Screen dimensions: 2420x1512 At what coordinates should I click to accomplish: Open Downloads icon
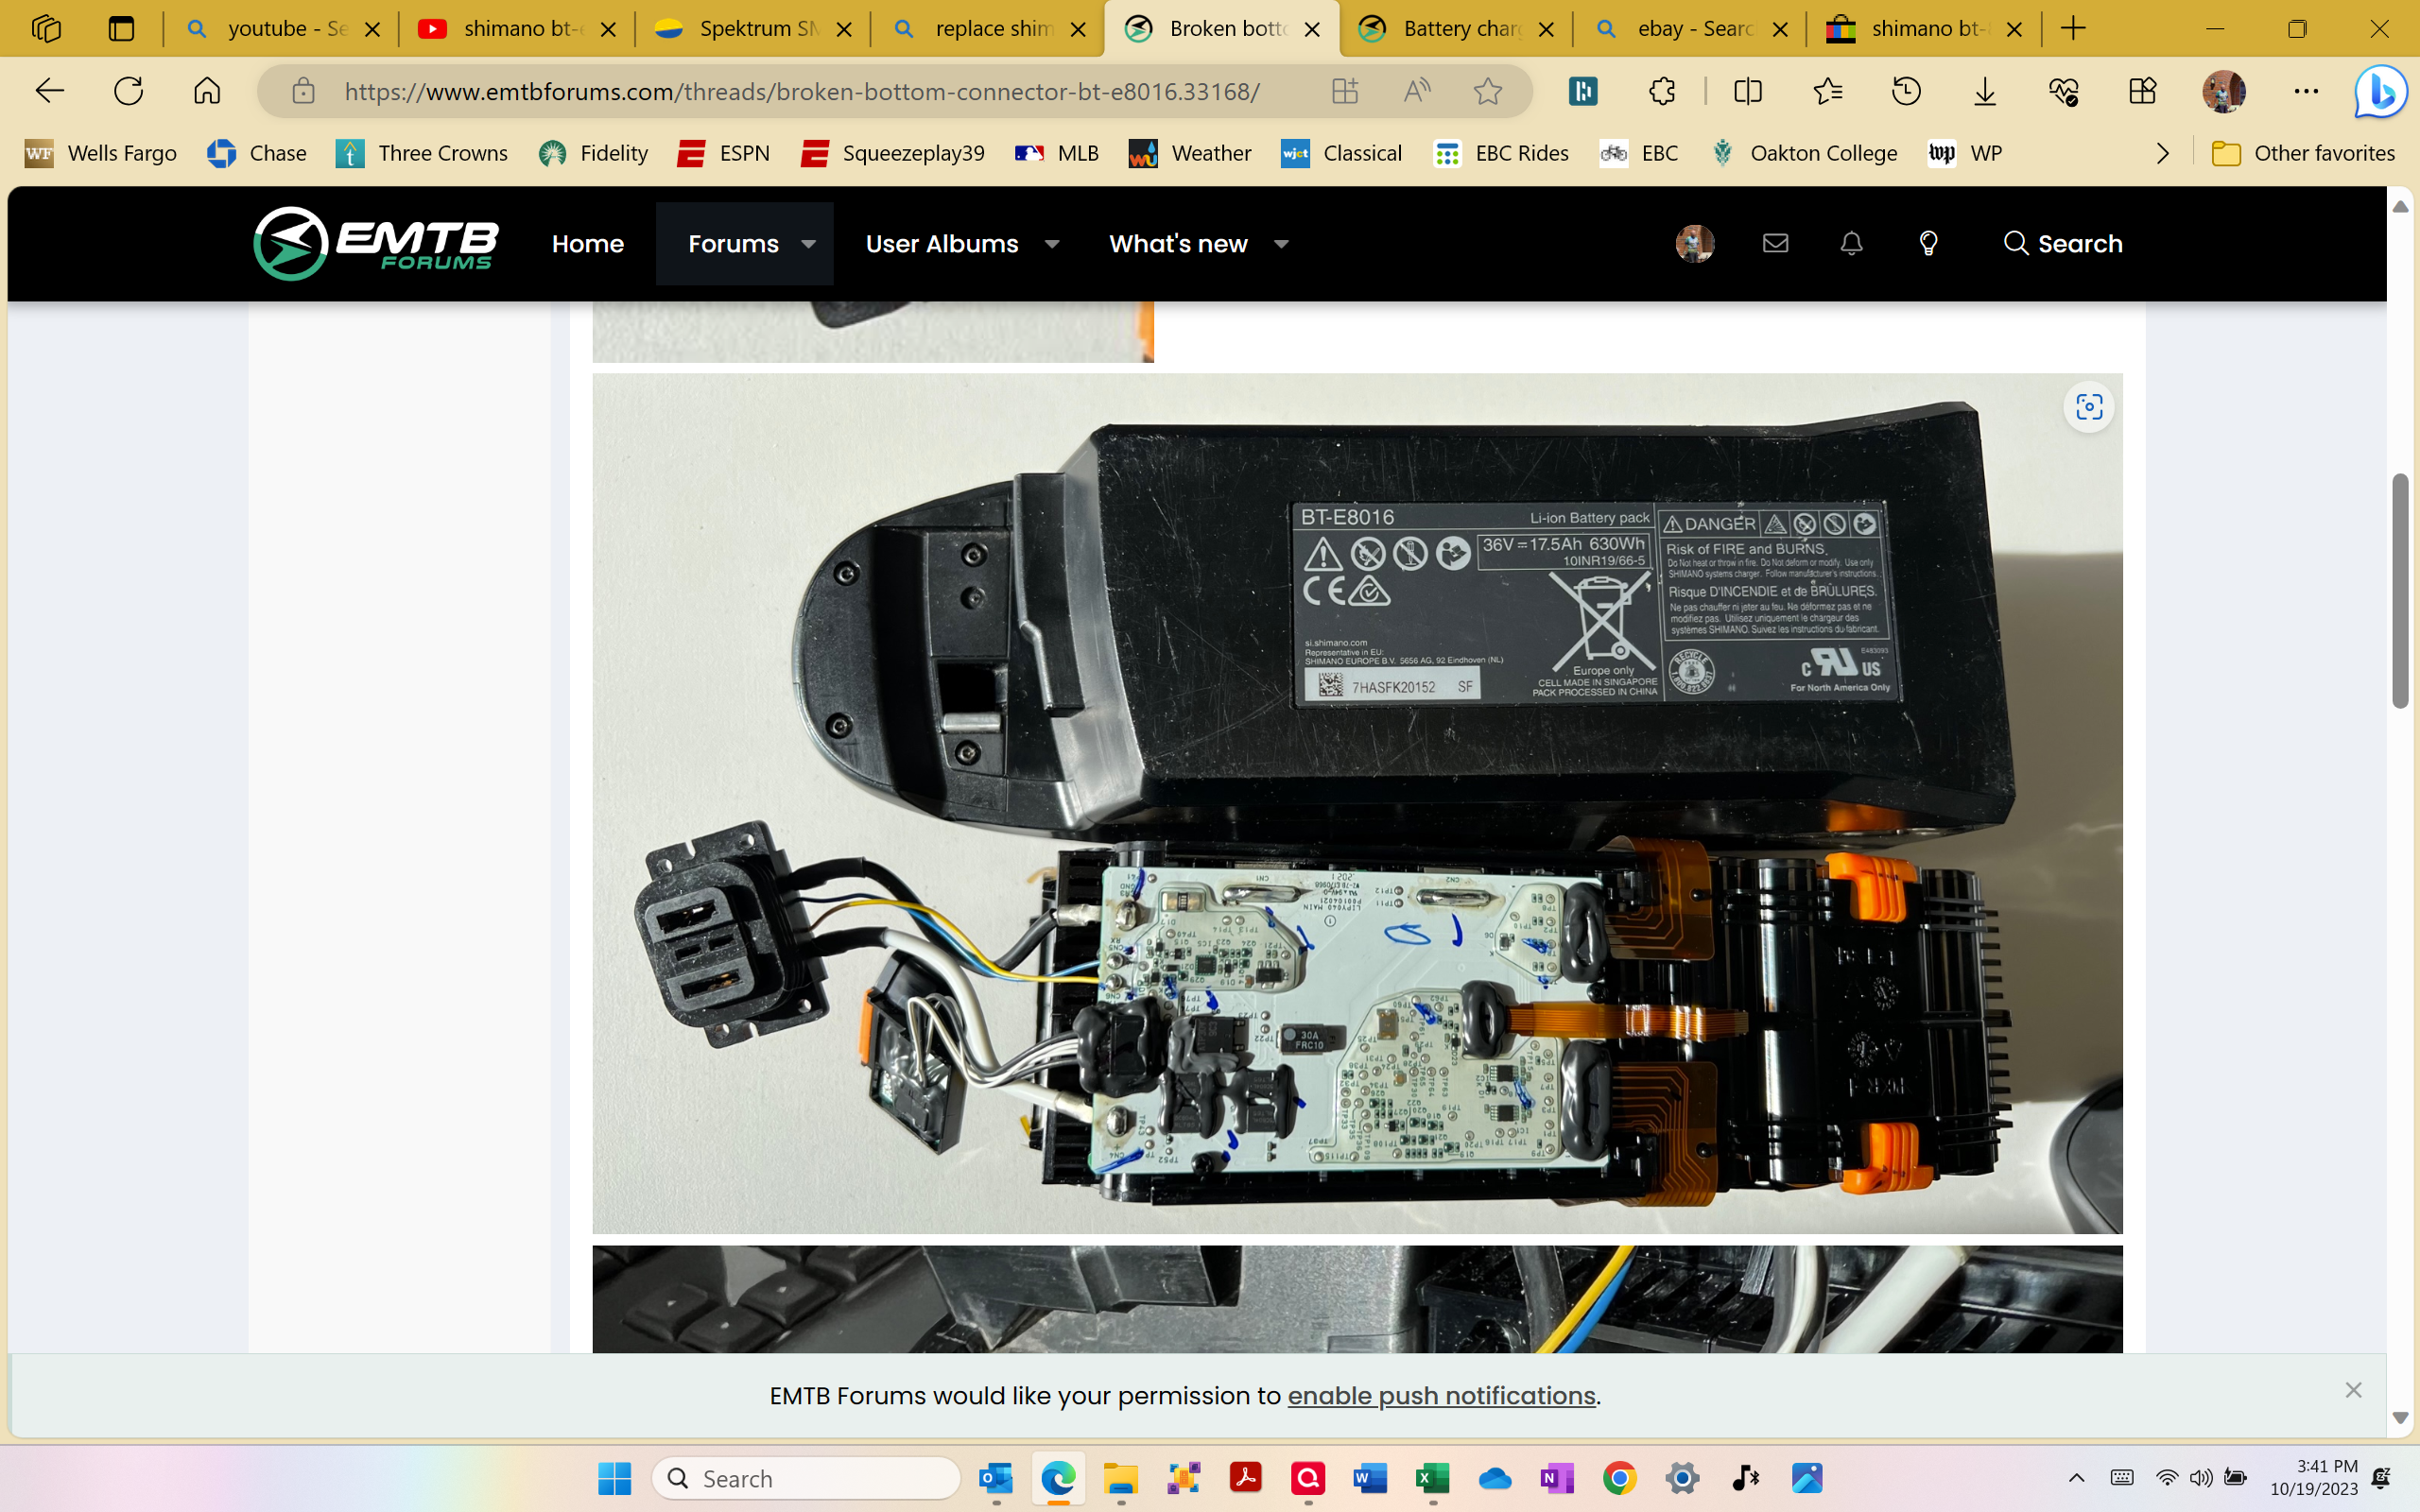click(1985, 91)
